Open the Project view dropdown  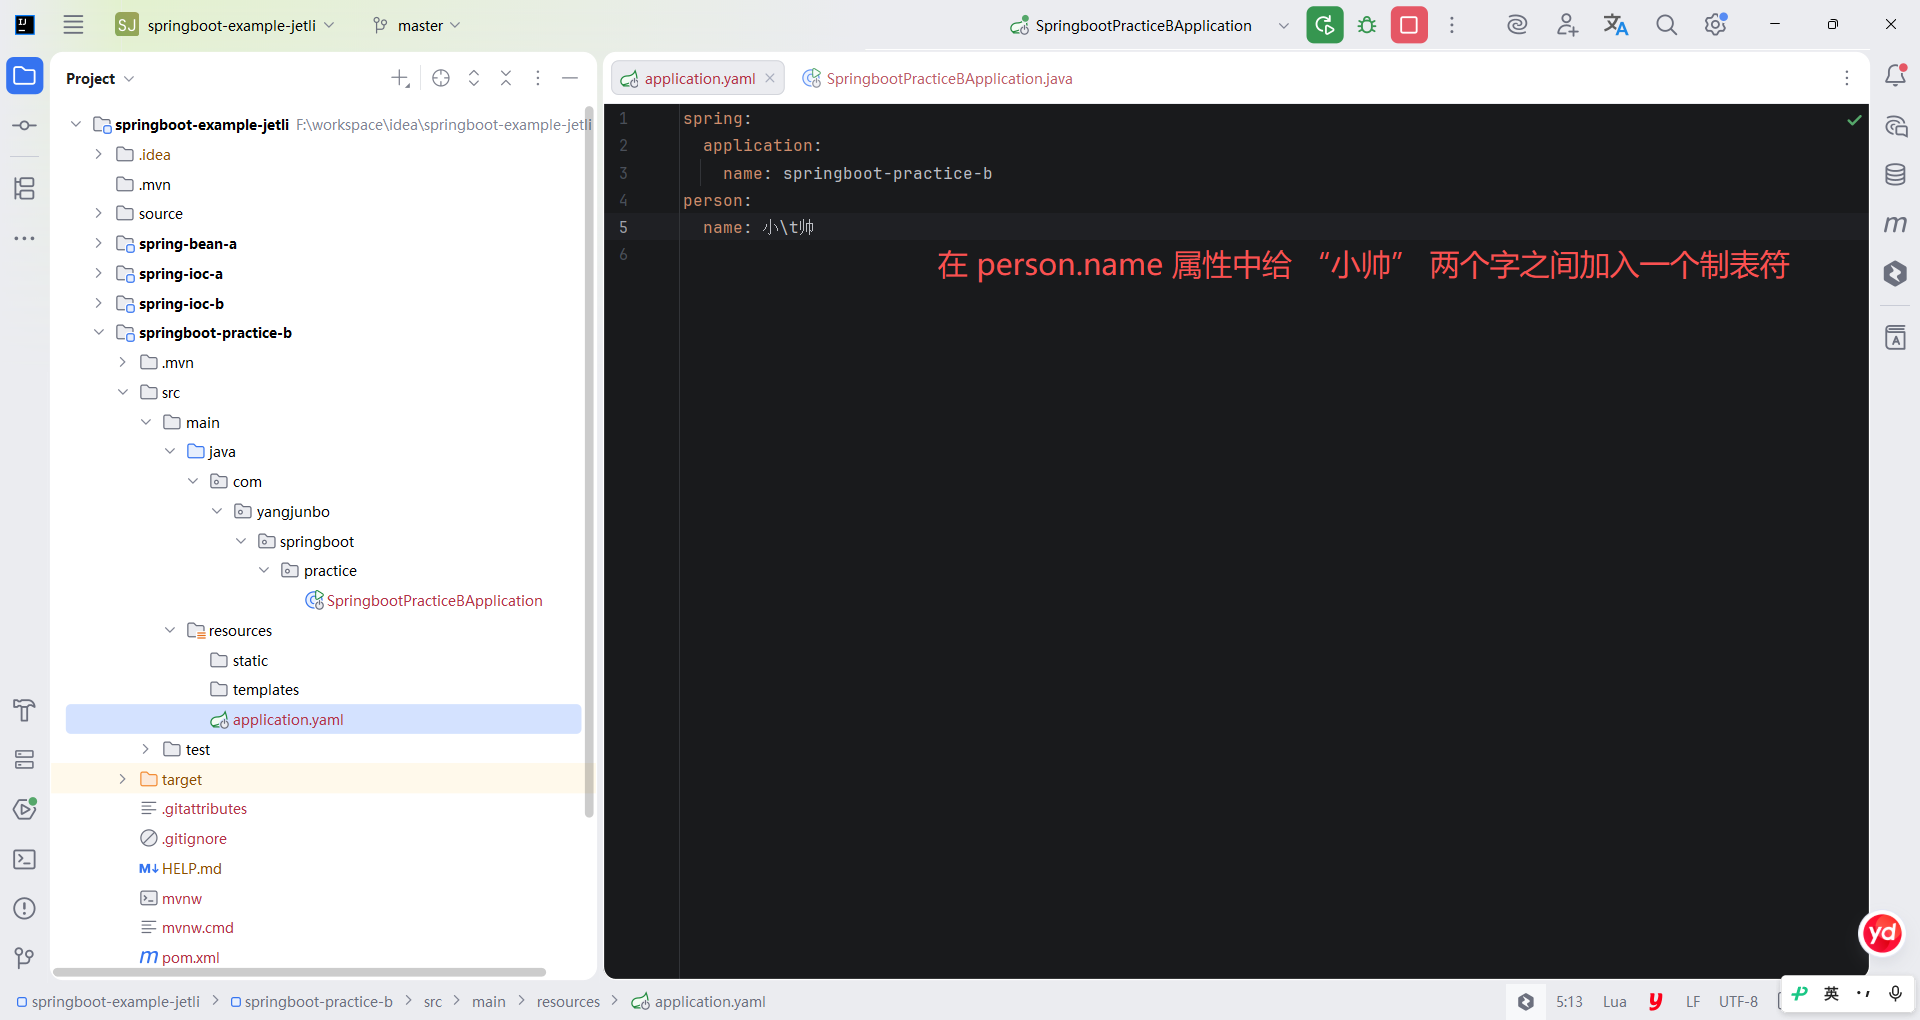coord(100,78)
